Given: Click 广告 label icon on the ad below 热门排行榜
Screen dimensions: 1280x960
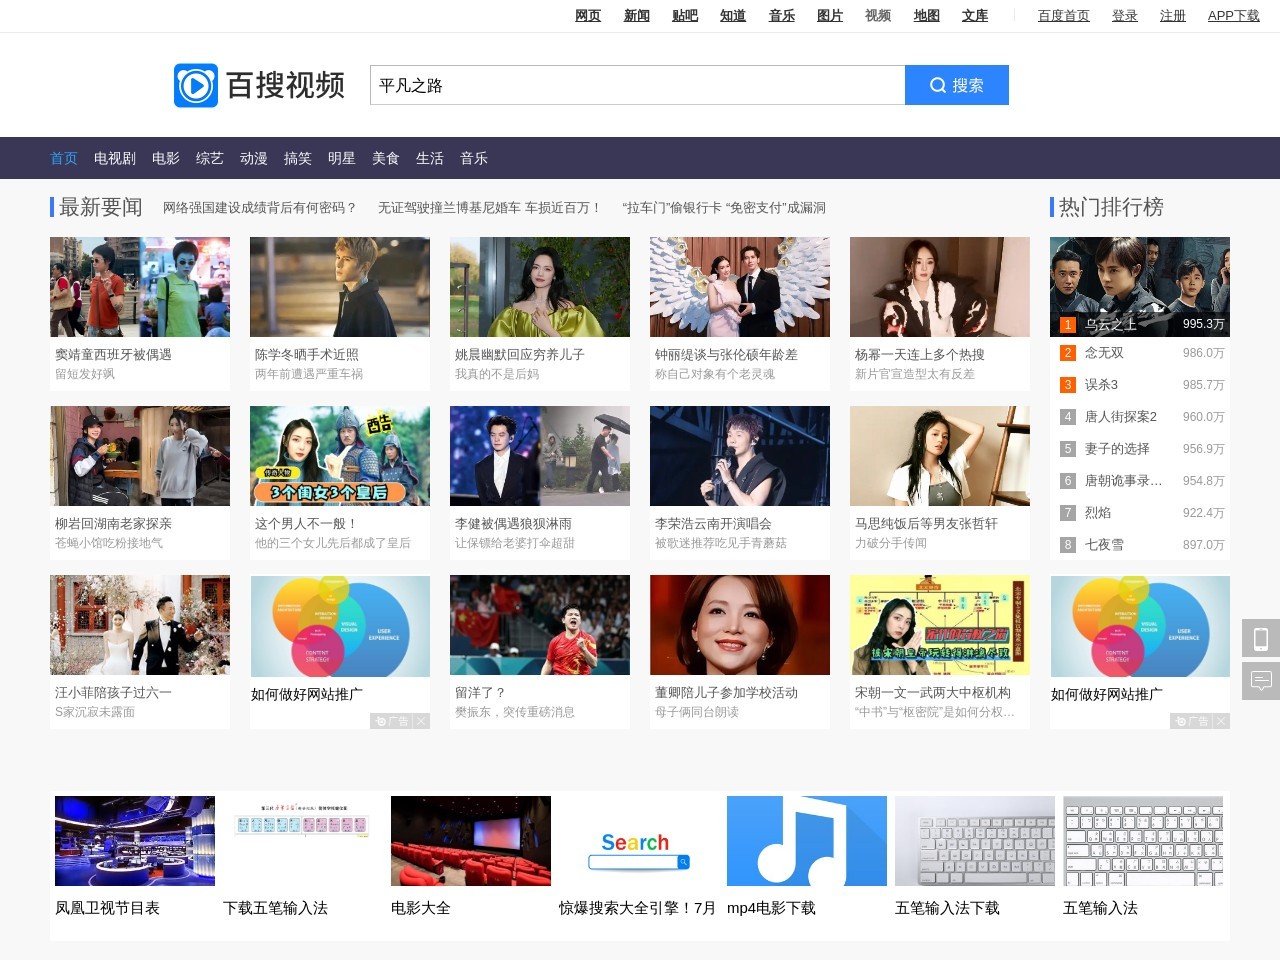Looking at the screenshot, I should point(1191,721).
